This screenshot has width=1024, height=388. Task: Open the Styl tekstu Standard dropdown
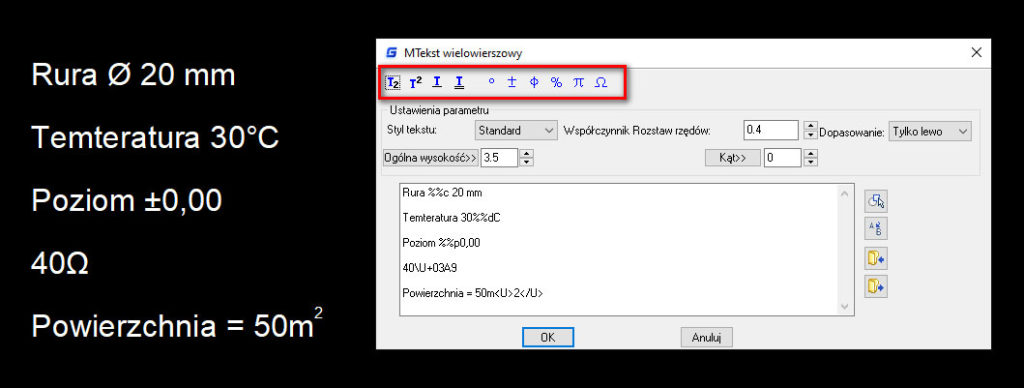[x=516, y=131]
